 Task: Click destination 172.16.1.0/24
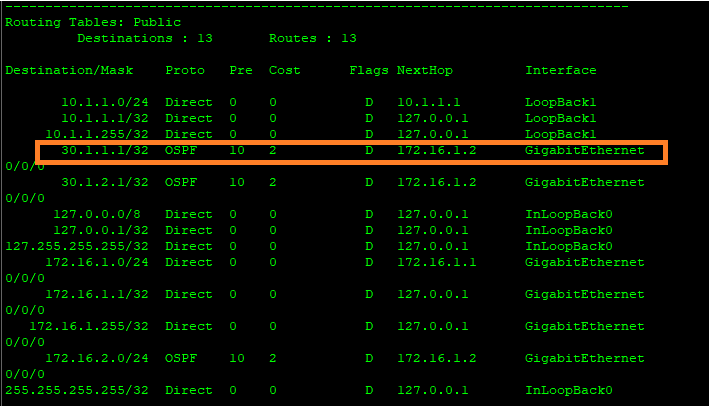click(97, 263)
